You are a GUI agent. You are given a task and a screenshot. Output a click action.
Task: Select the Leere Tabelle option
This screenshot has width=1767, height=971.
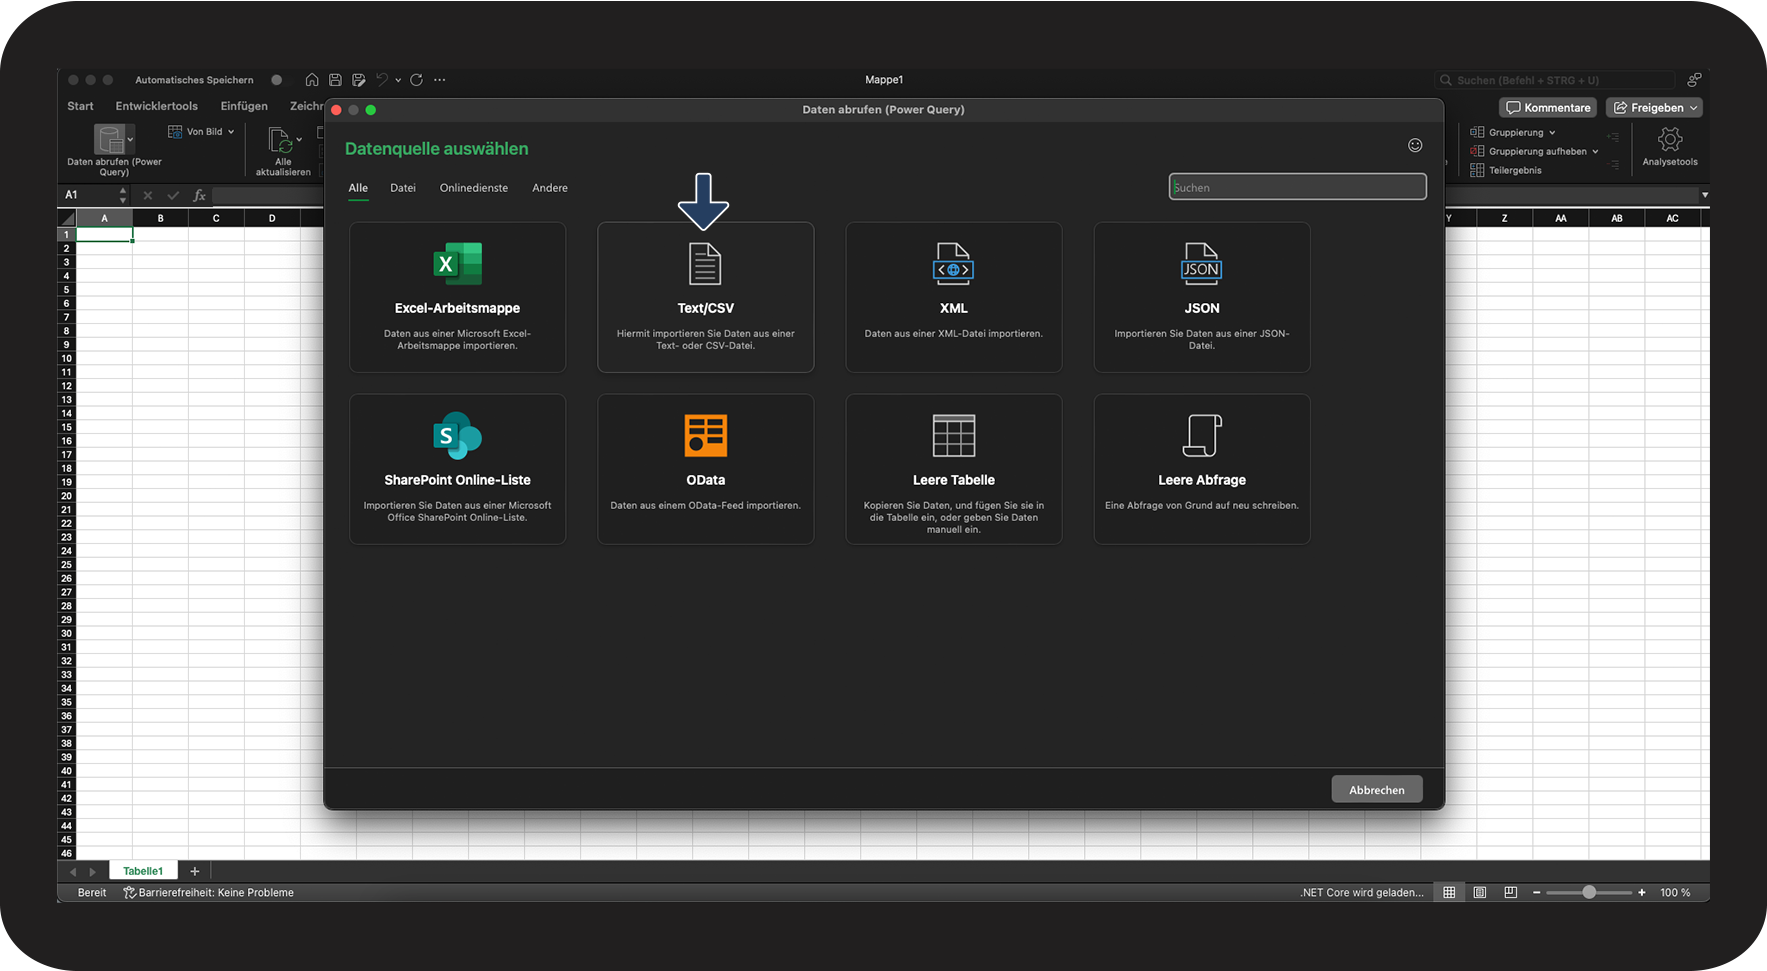point(953,469)
